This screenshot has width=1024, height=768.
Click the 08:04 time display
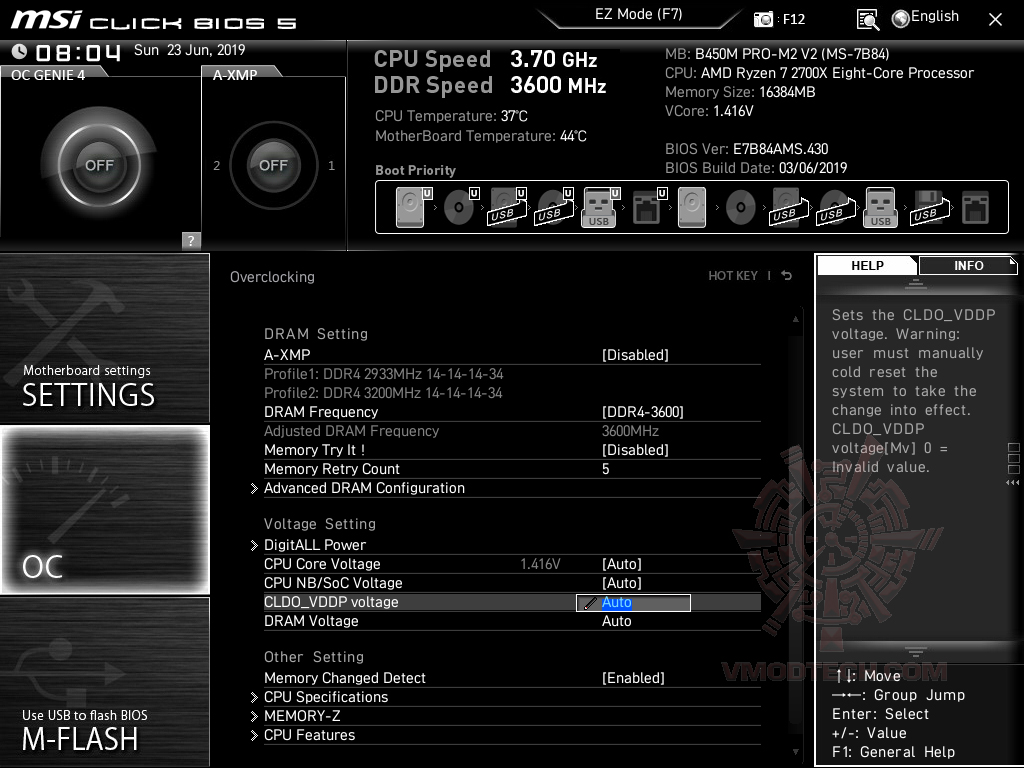click(78, 52)
